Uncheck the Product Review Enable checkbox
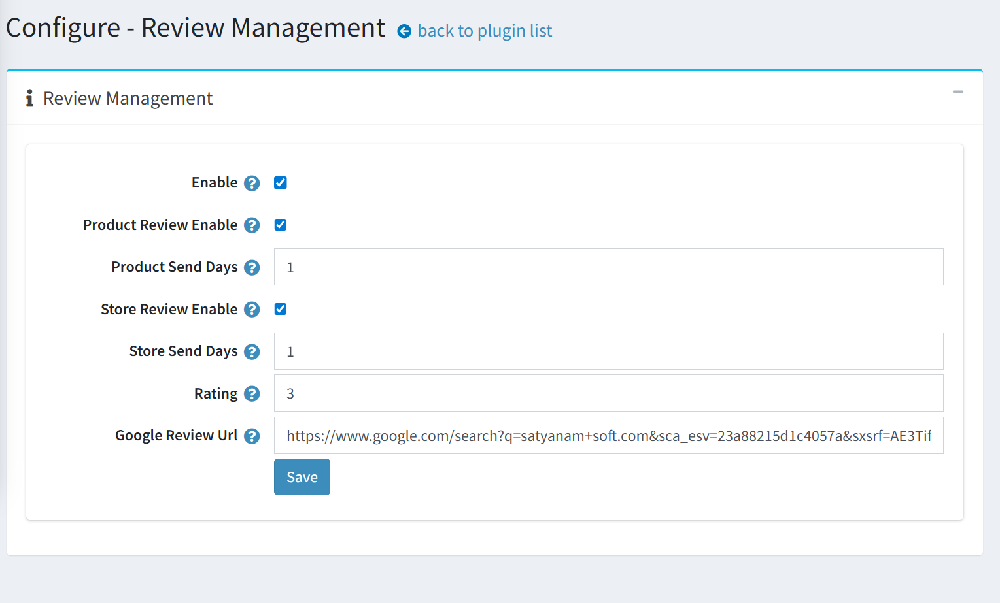Viewport: 1000px width, 603px height. pos(280,225)
